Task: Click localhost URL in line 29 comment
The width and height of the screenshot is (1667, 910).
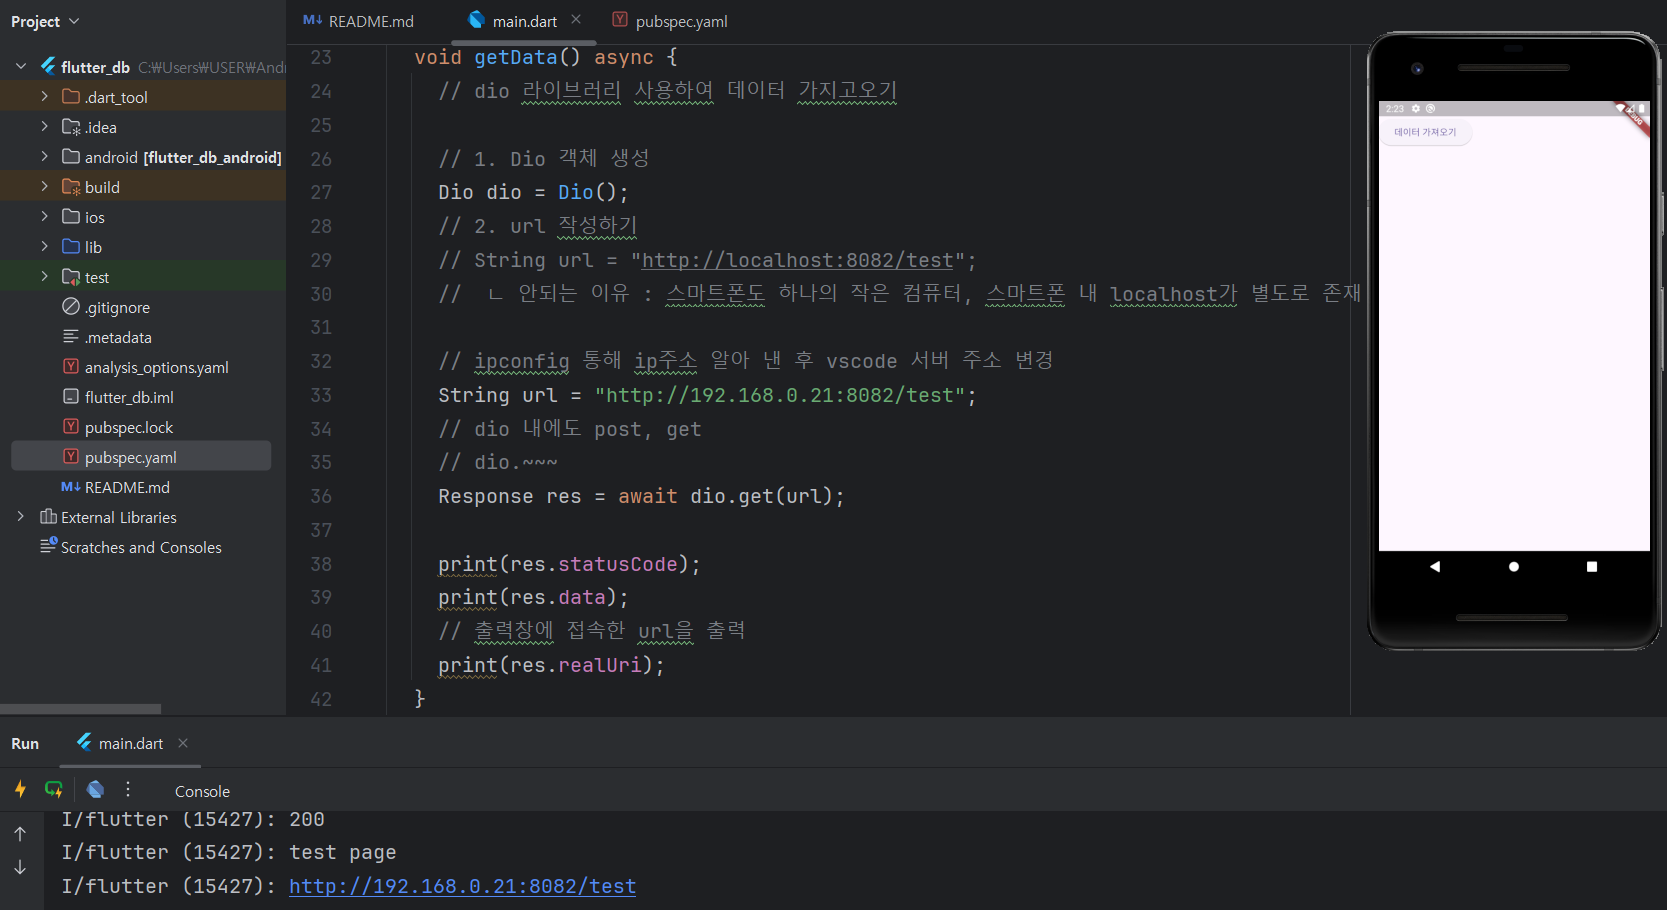Action: (x=797, y=260)
